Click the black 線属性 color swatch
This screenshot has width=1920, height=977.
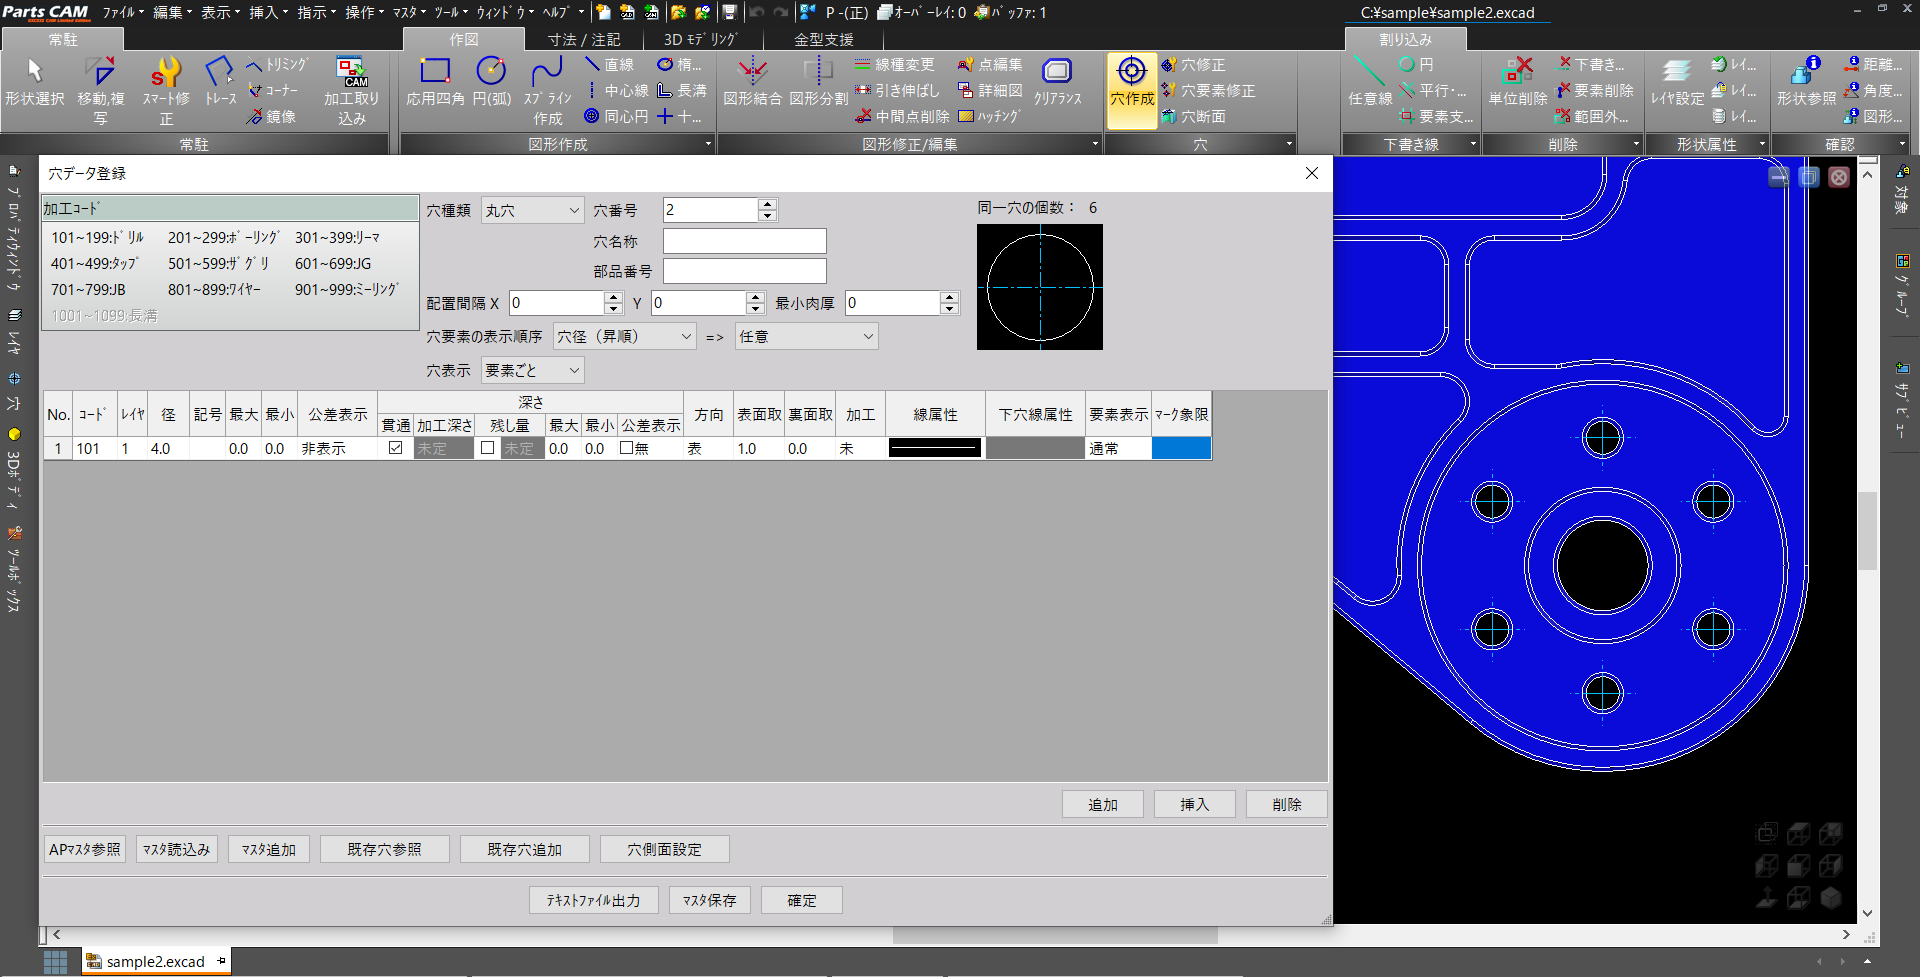[x=934, y=449]
